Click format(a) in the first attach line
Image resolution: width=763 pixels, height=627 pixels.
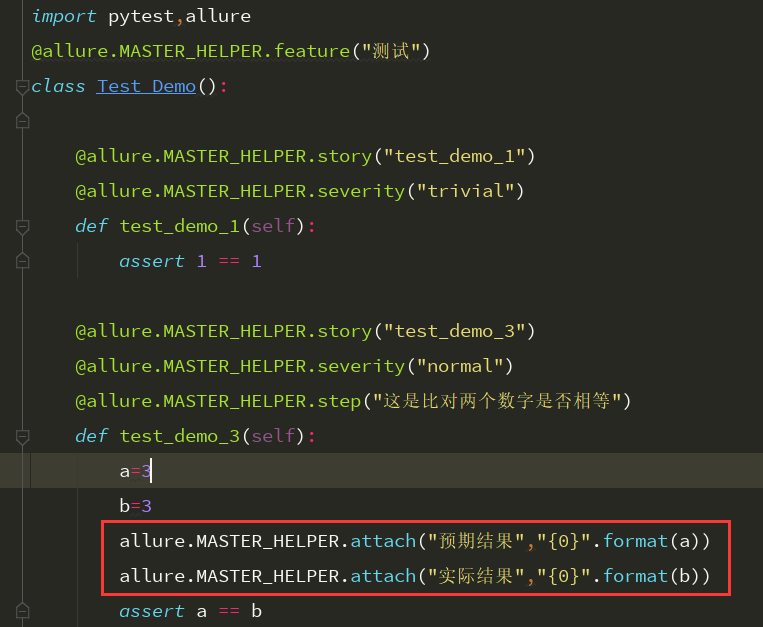pyautogui.click(x=652, y=541)
